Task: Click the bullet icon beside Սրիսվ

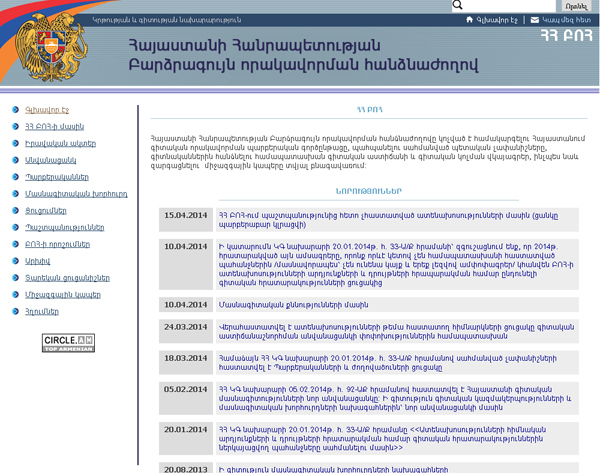Action: 16,261
